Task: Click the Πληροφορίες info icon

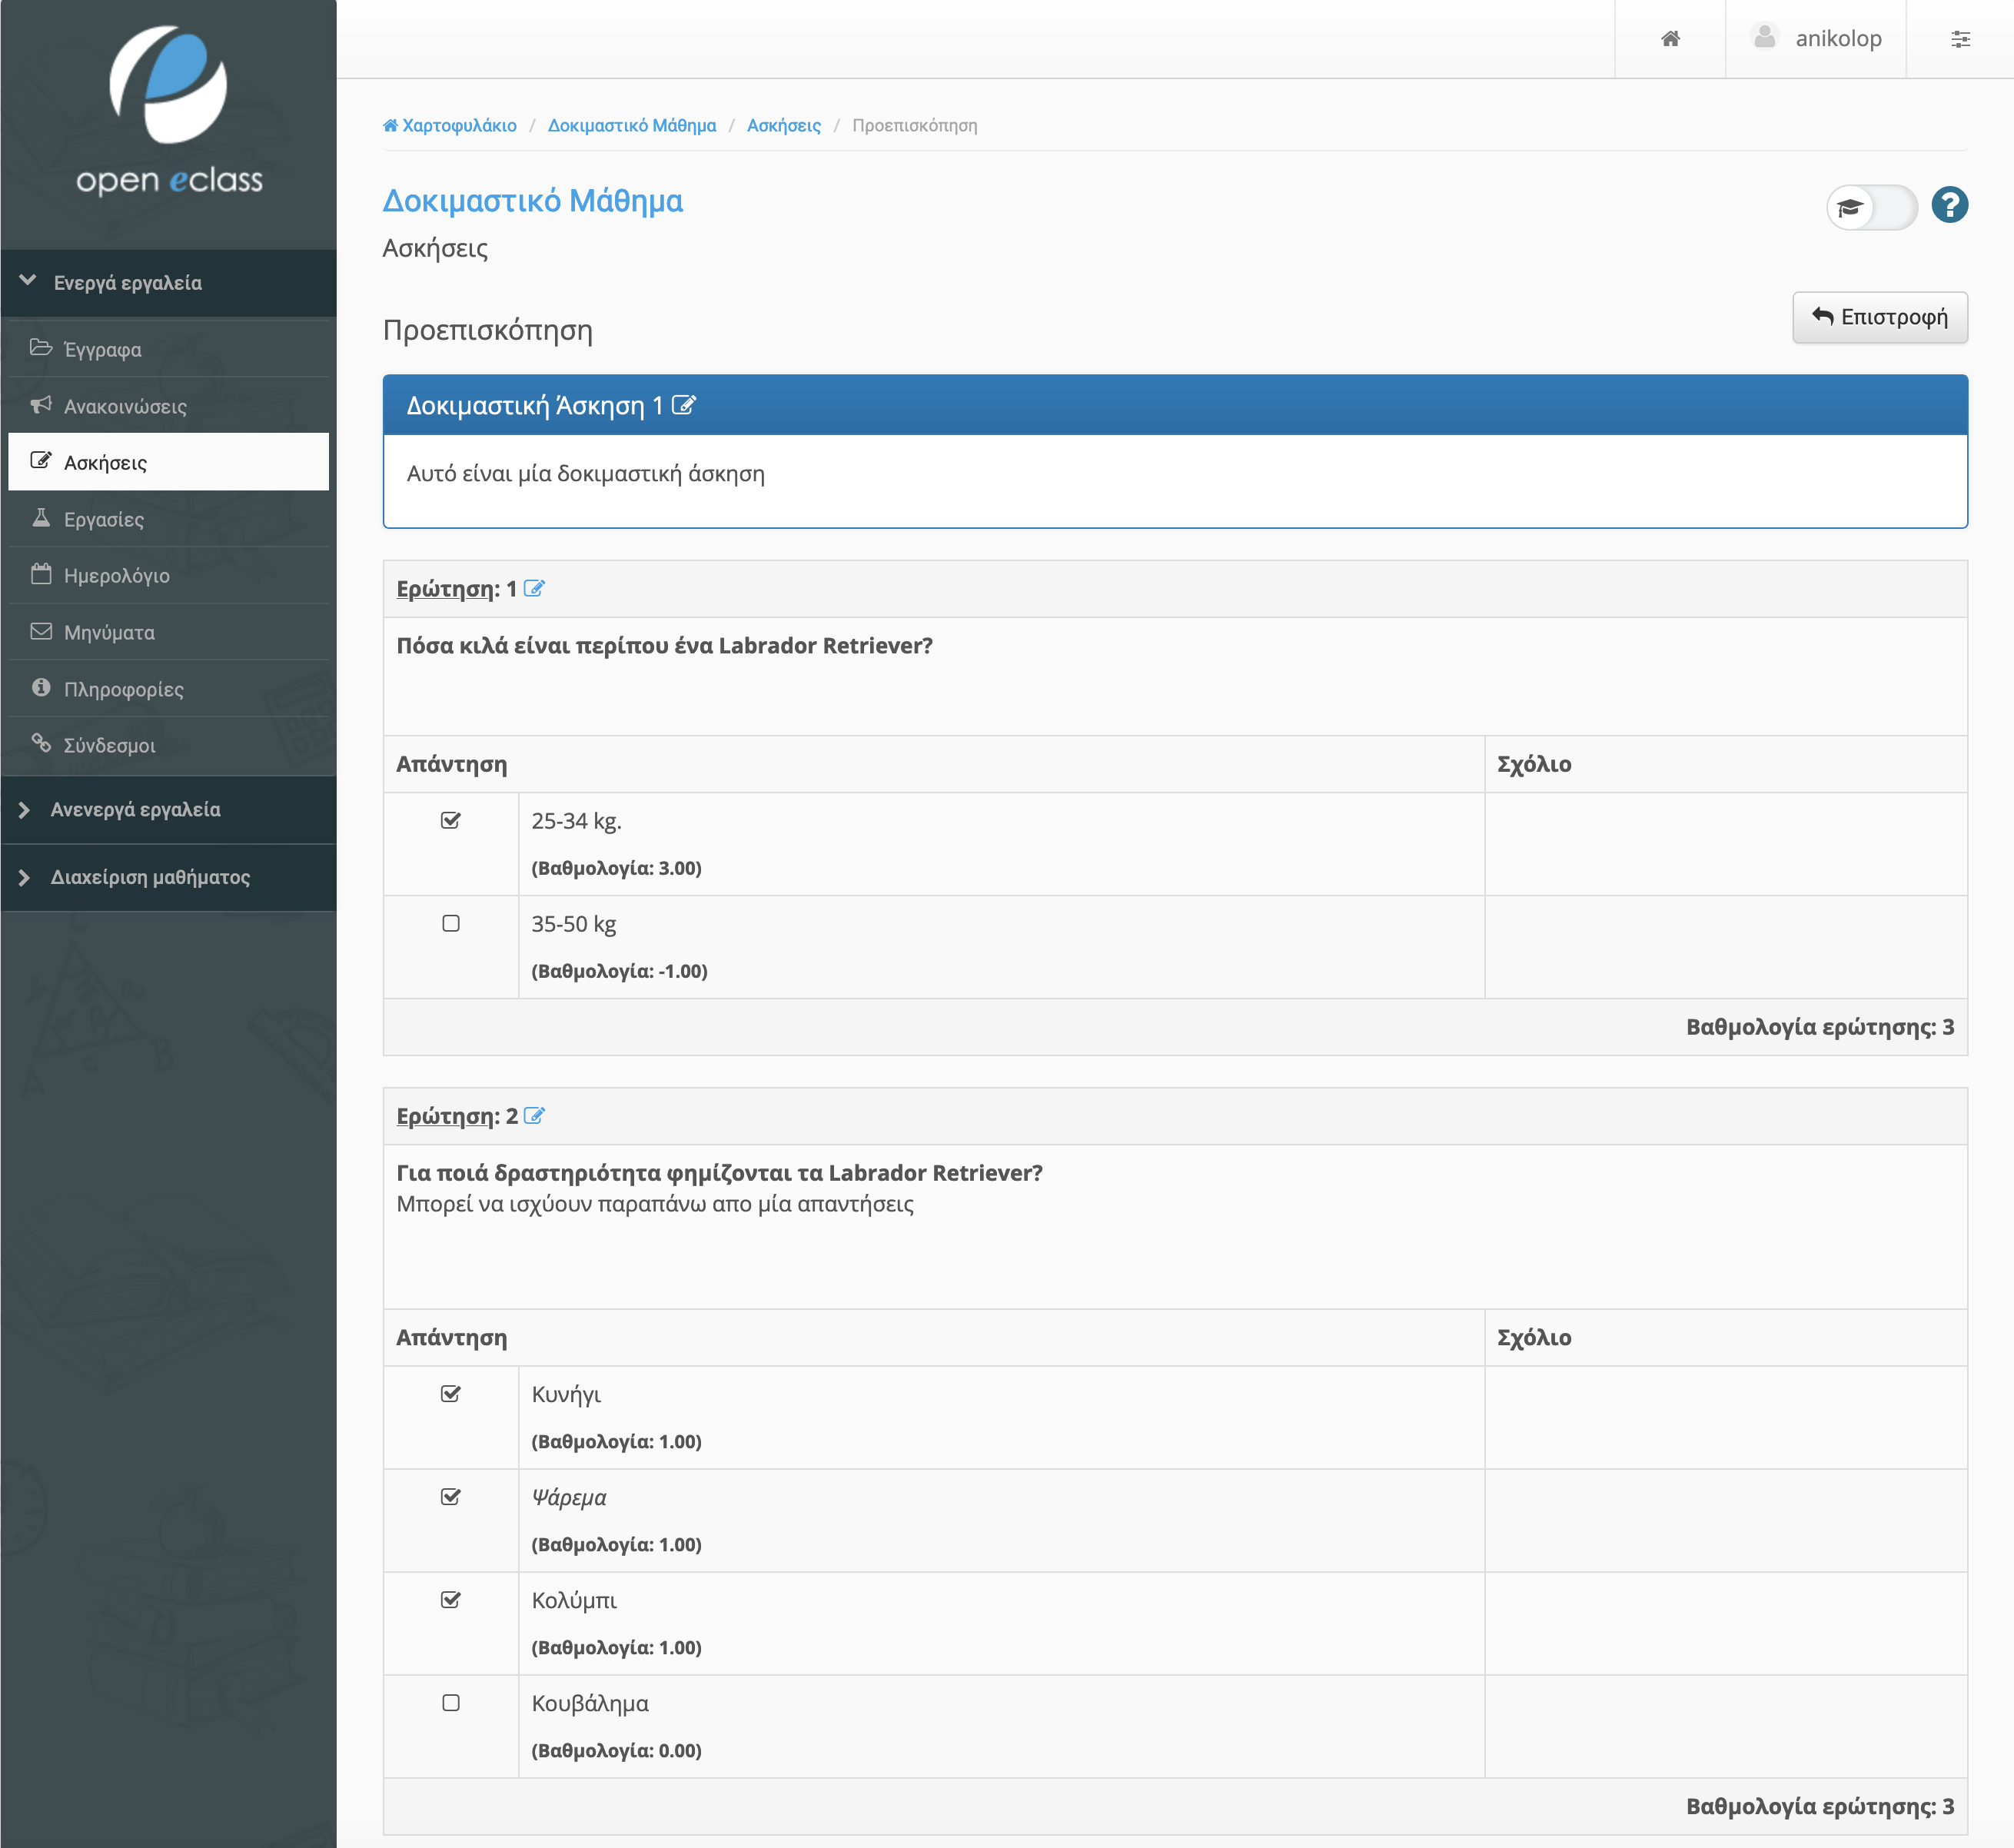Action: pos(41,687)
